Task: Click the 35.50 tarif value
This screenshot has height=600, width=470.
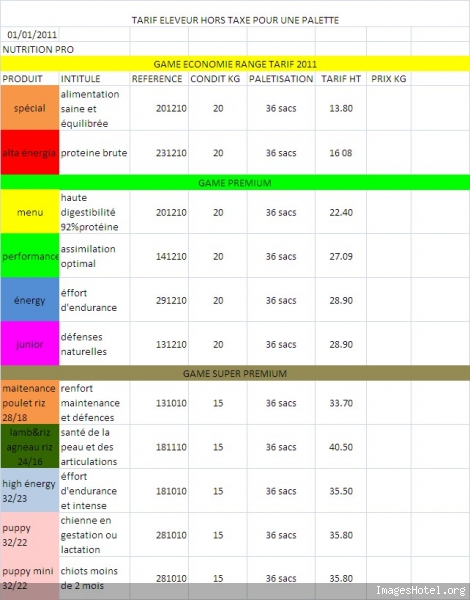Action: point(341,491)
